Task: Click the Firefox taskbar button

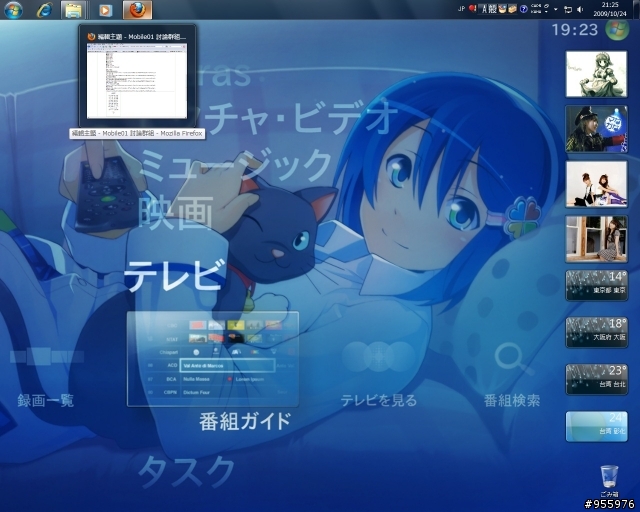Action: 138,10
